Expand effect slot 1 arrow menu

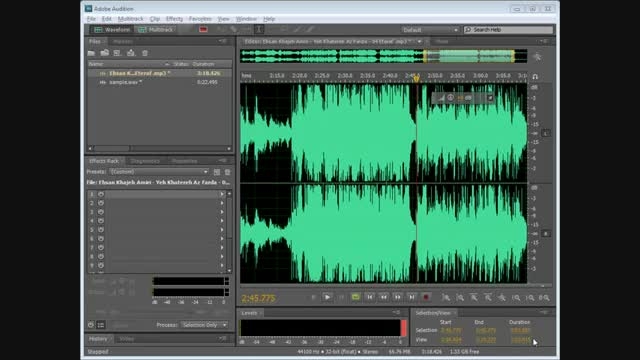point(222,194)
